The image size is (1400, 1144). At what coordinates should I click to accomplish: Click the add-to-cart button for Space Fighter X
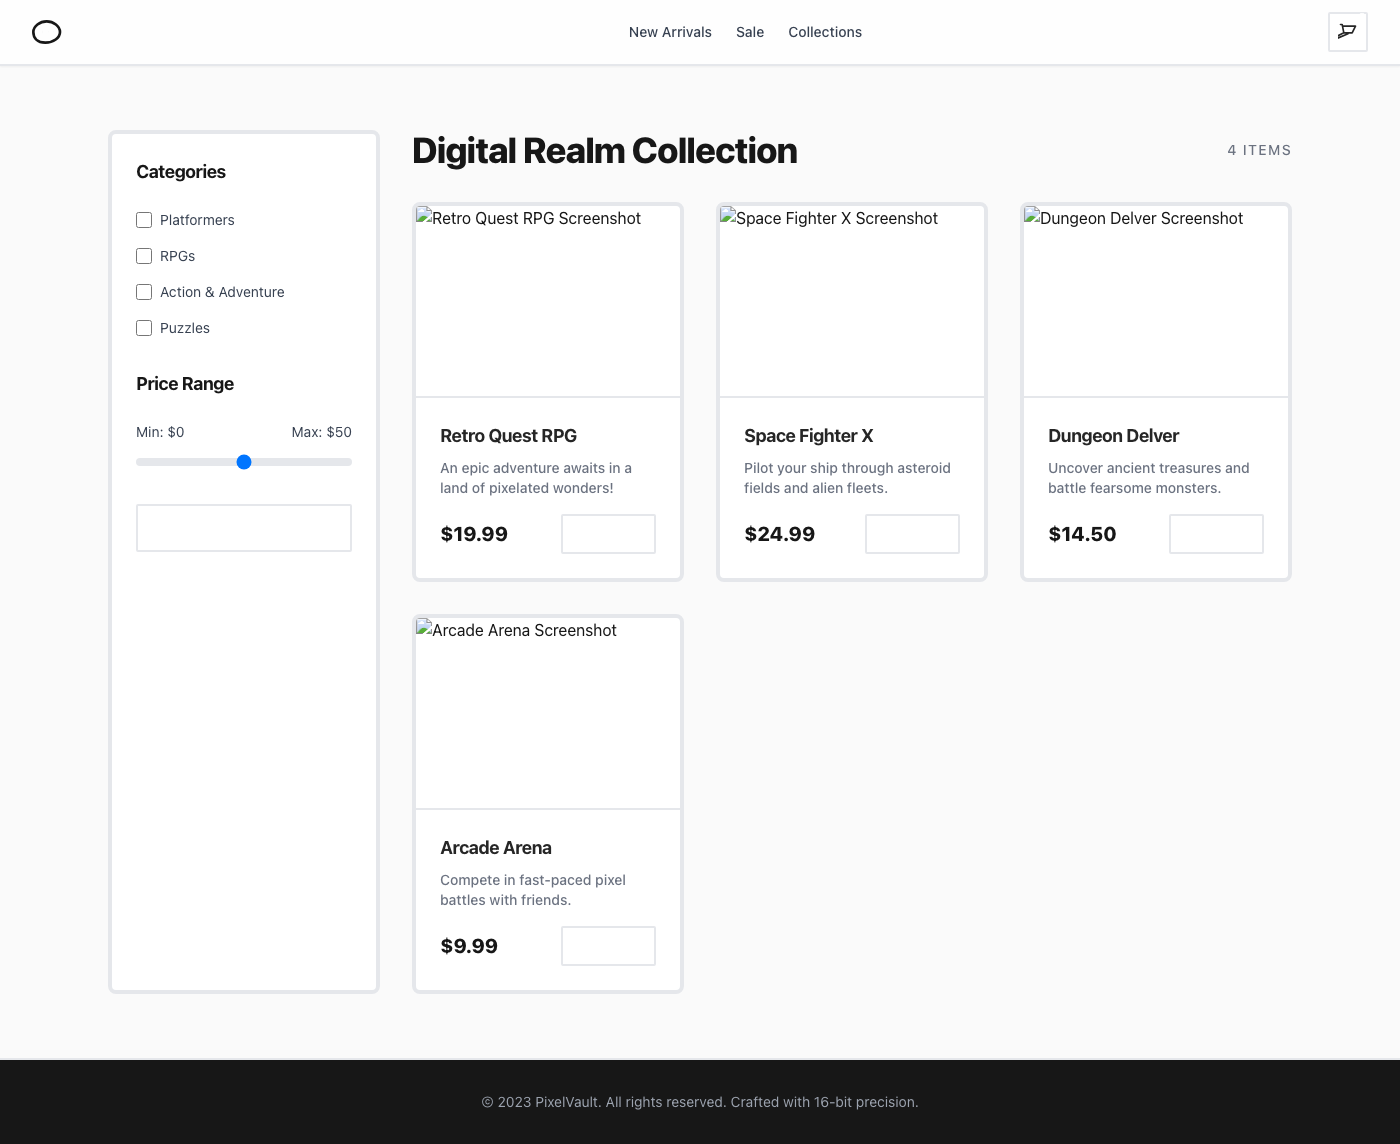912,534
